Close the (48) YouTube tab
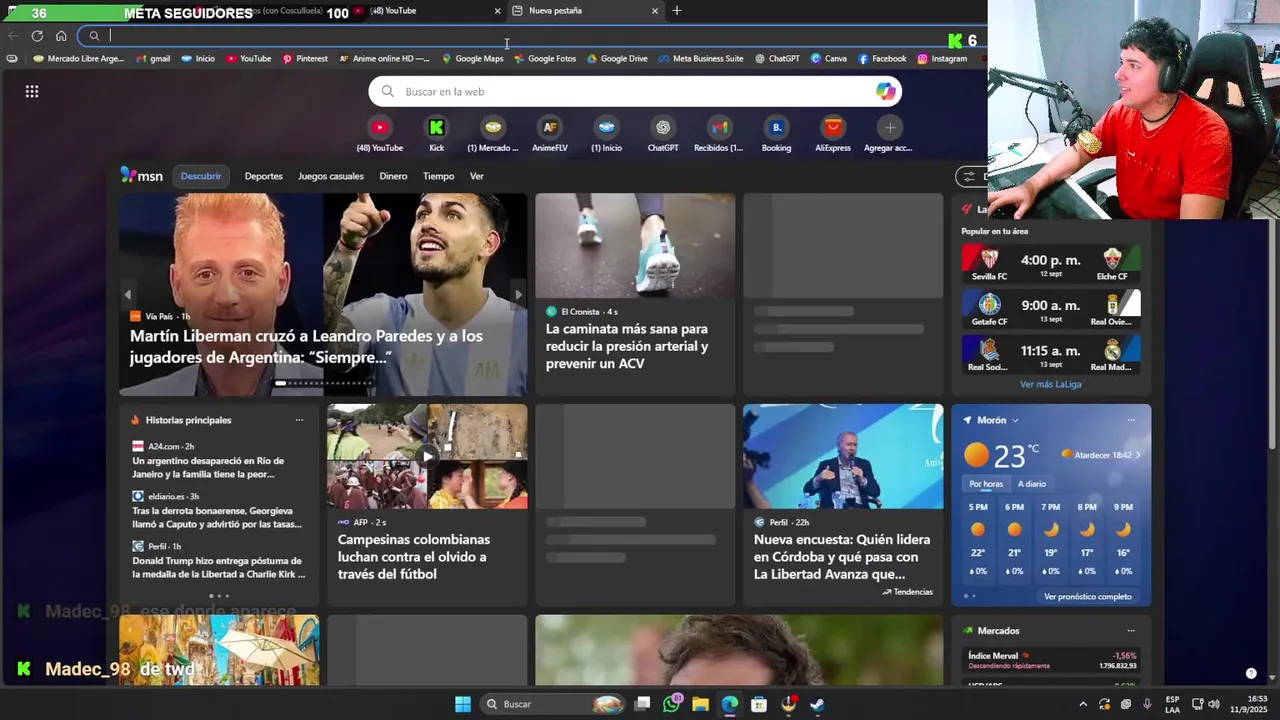This screenshot has width=1280, height=720. pyautogui.click(x=497, y=11)
